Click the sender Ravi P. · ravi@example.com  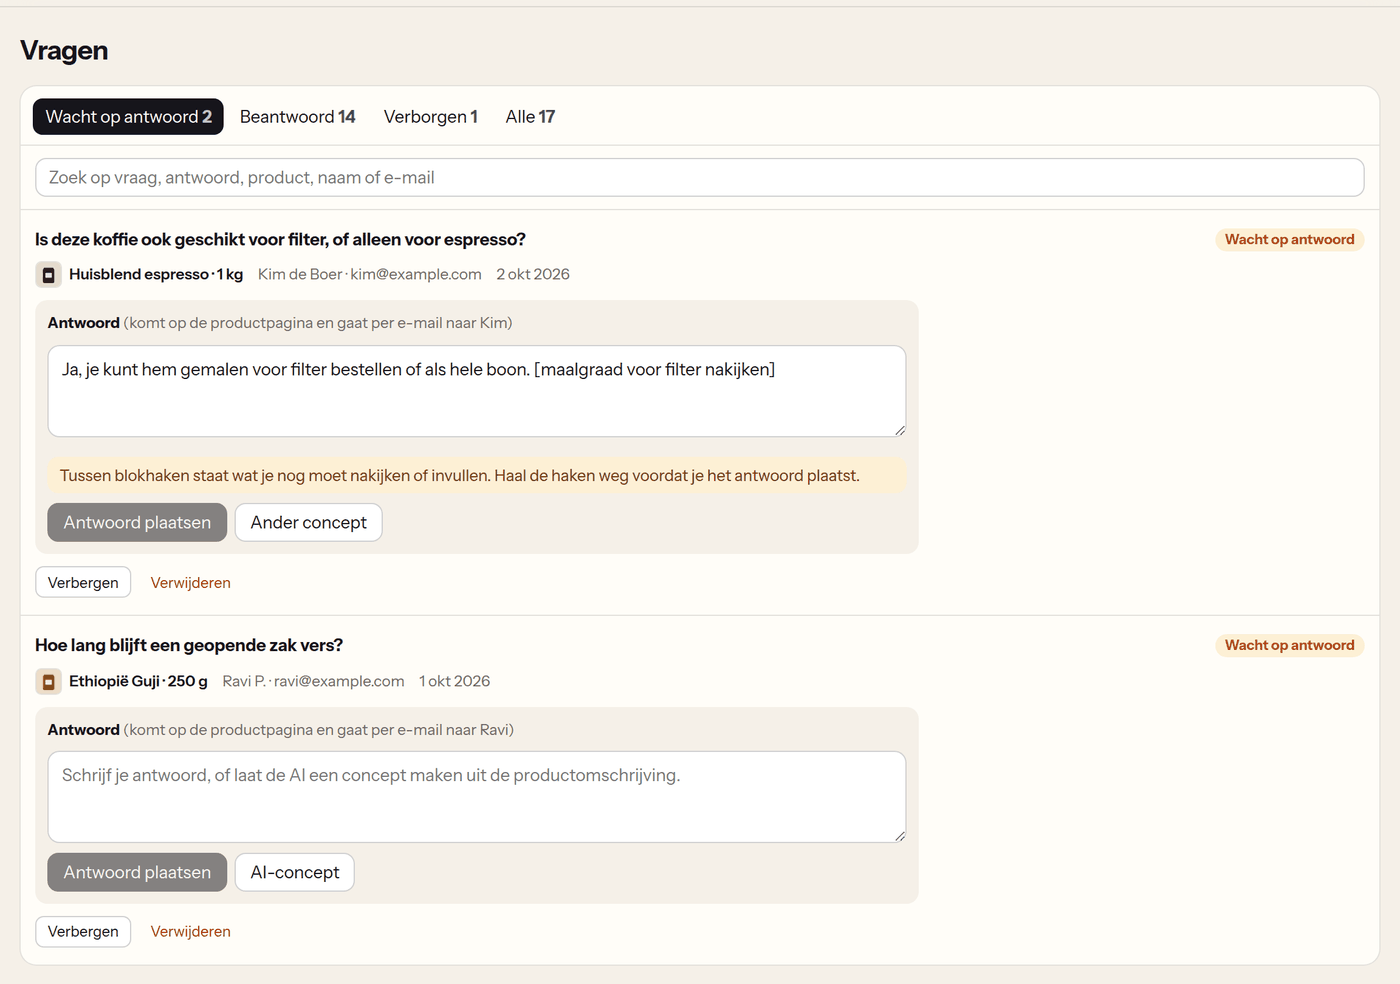pyautogui.click(x=313, y=682)
